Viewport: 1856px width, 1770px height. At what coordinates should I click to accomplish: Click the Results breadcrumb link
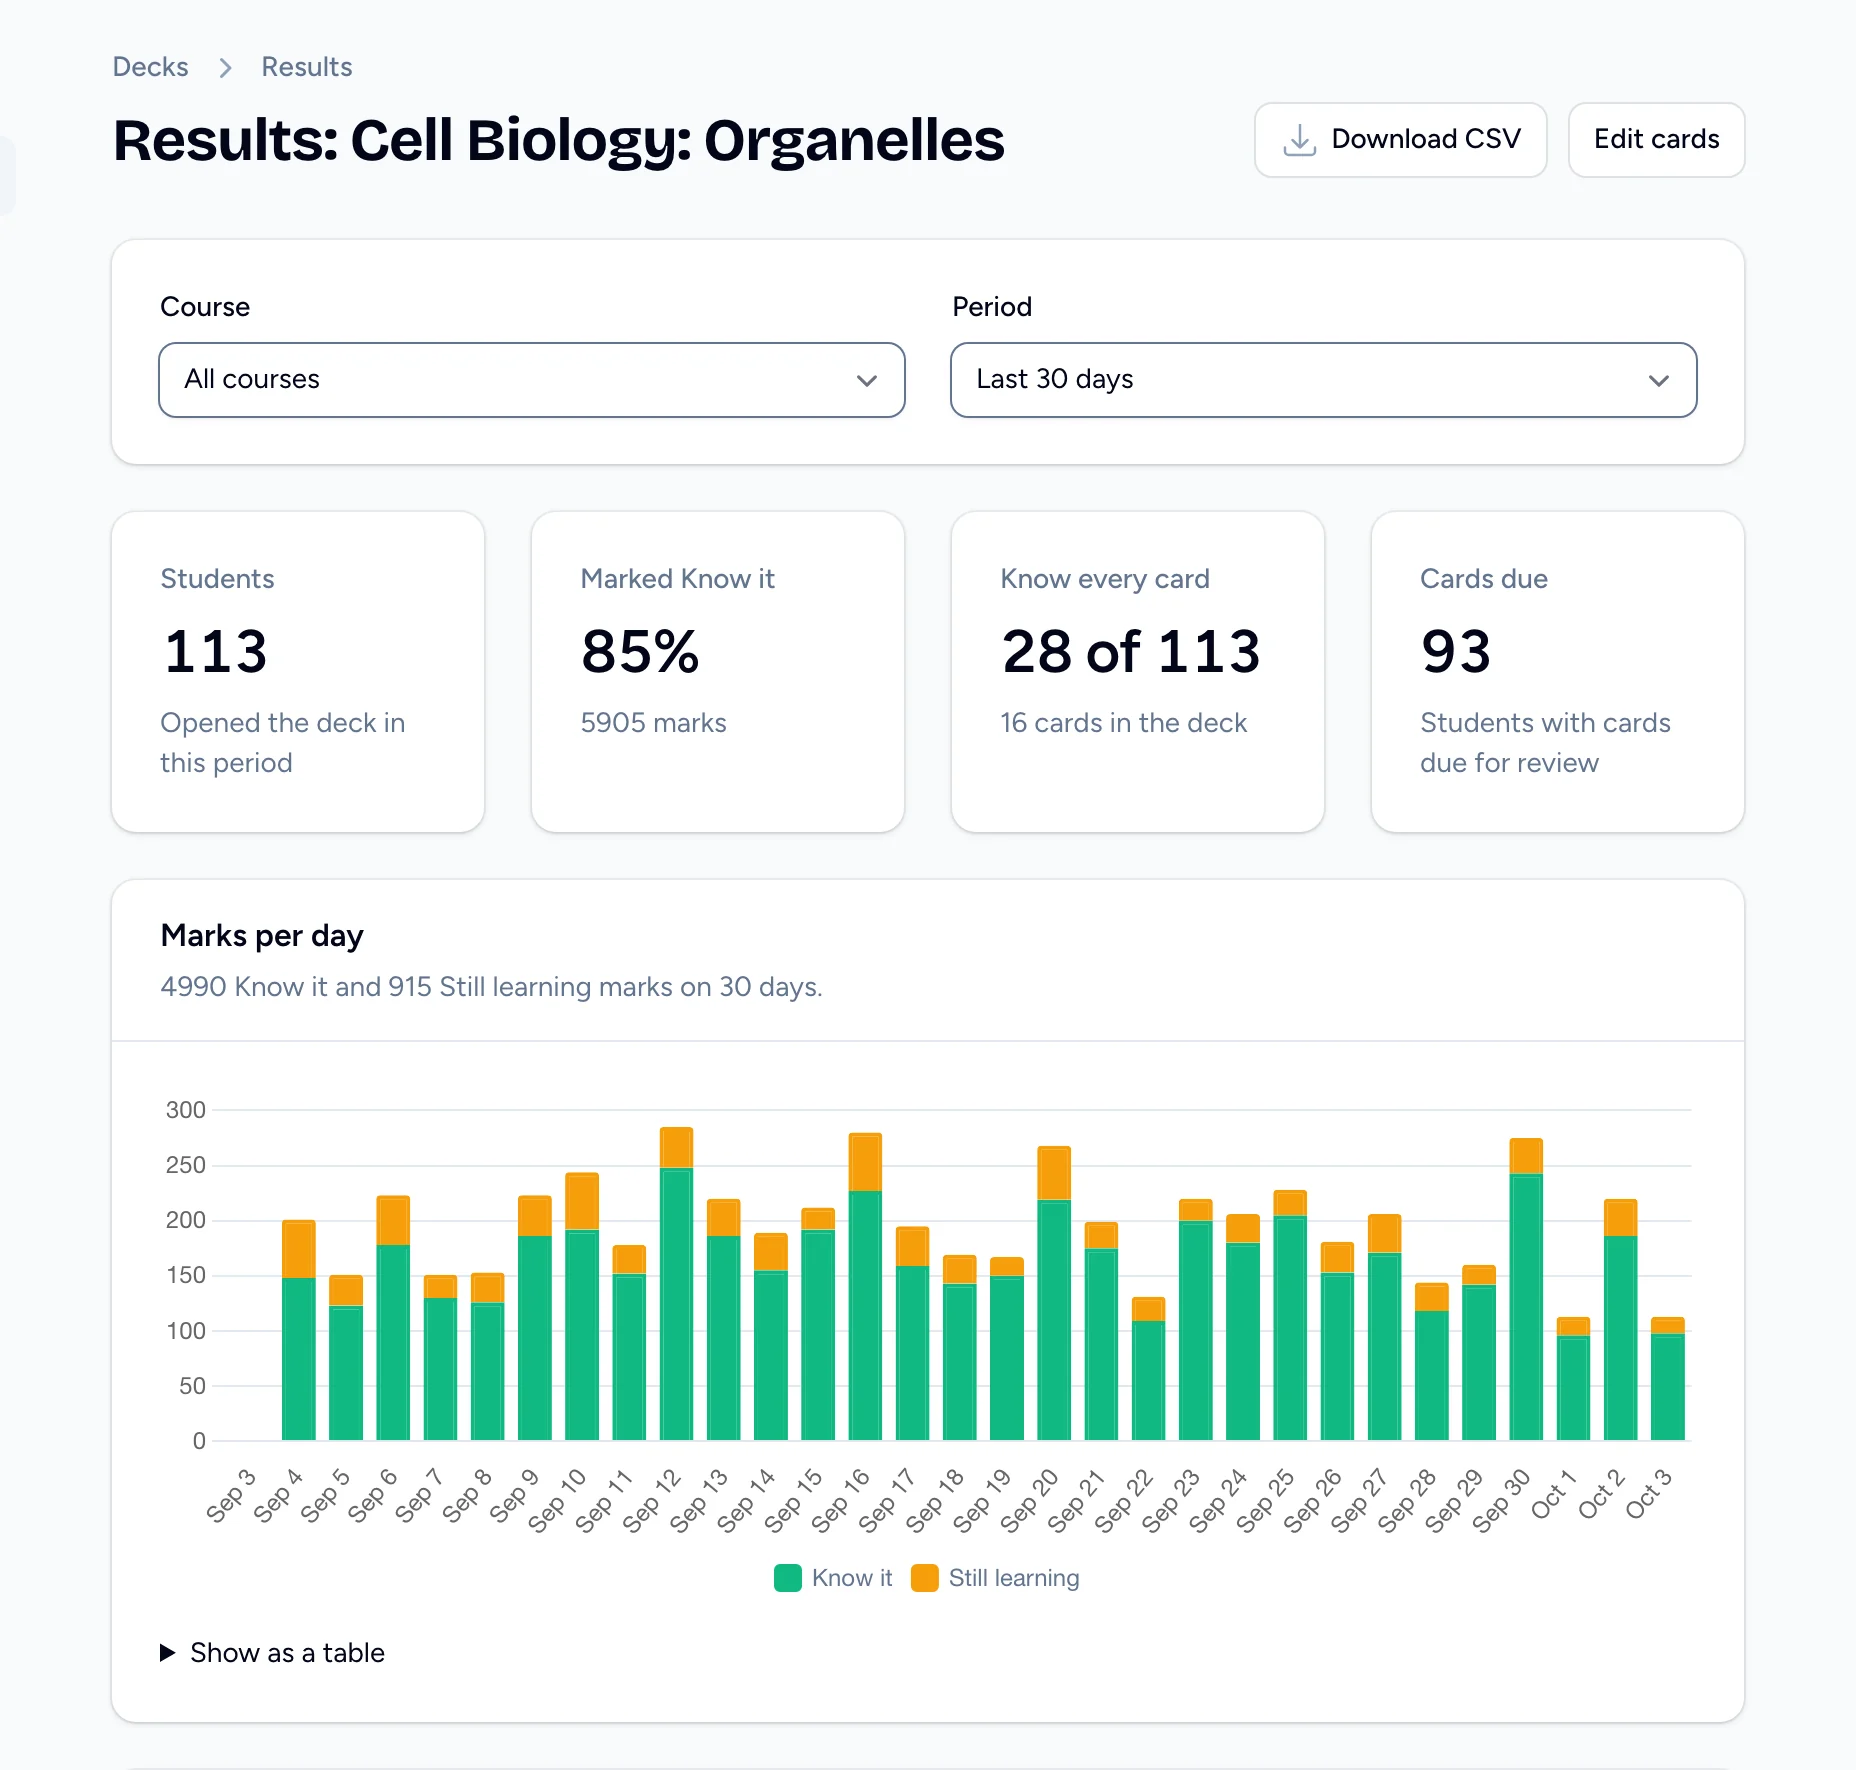coord(306,67)
